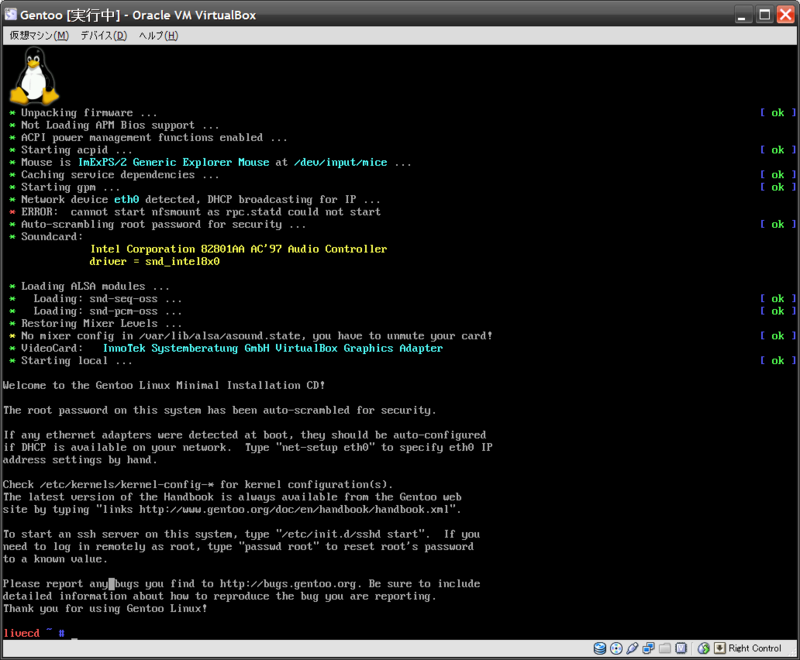Click the eth0 device name in the Network device line
The height and width of the screenshot is (660, 800).
[x=127, y=199]
